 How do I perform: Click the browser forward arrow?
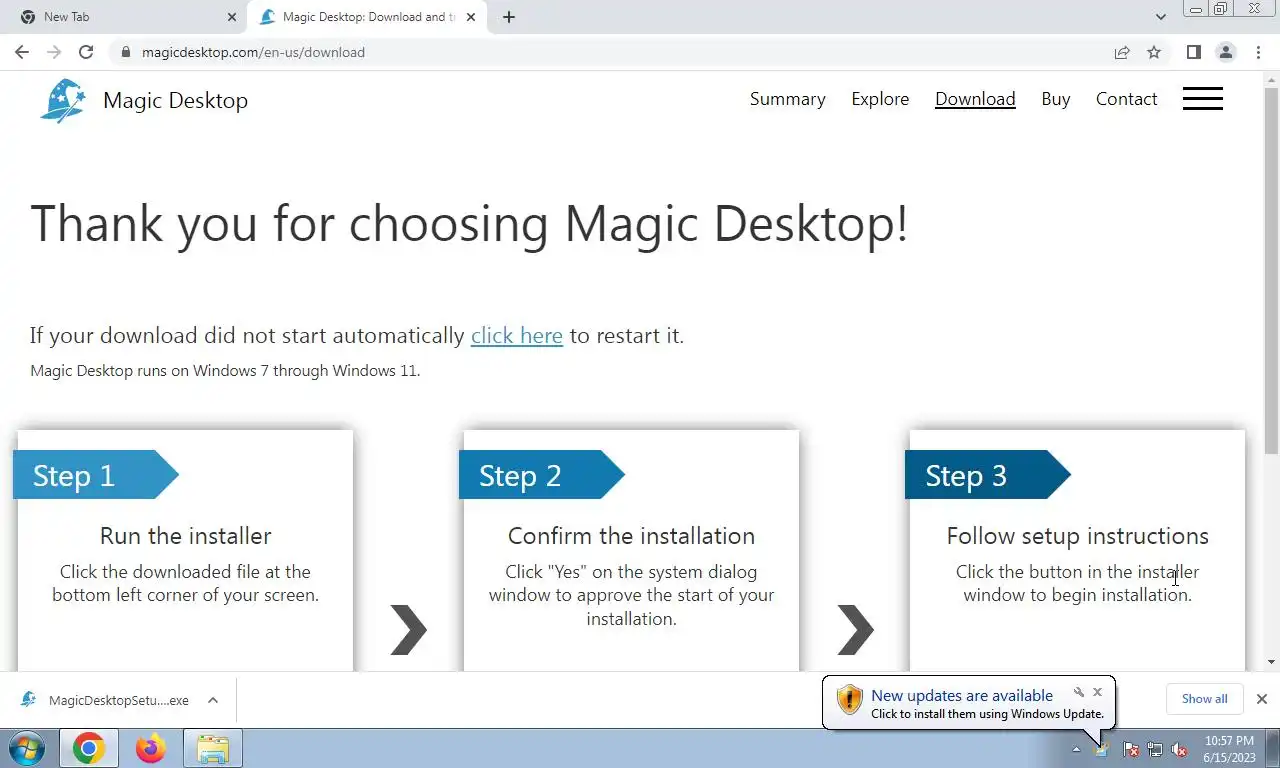click(x=54, y=52)
